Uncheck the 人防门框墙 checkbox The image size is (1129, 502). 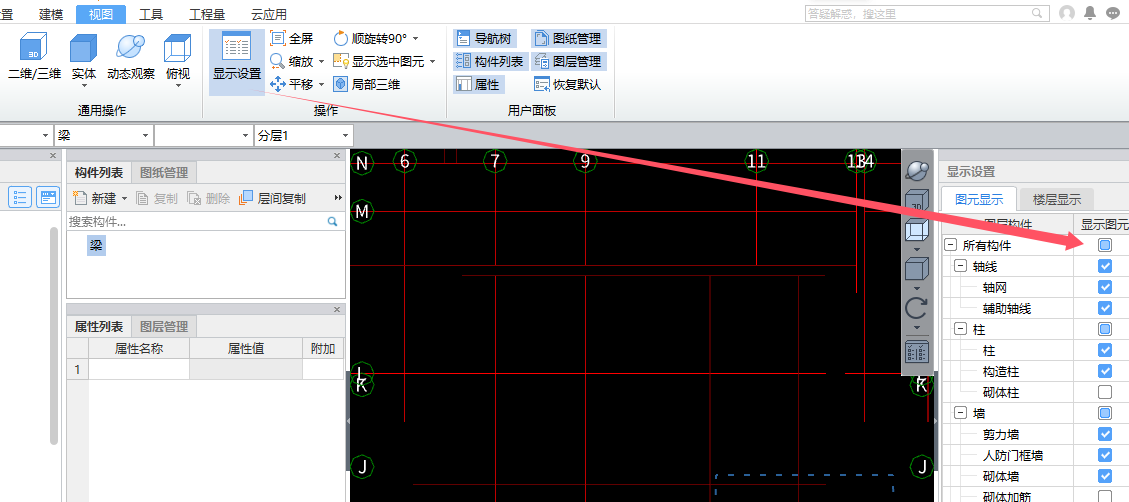[x=1105, y=455]
